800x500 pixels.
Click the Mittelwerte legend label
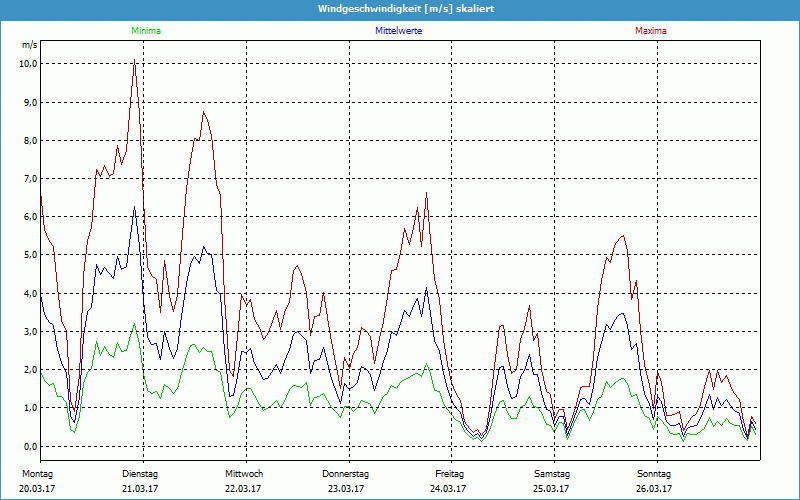398,31
